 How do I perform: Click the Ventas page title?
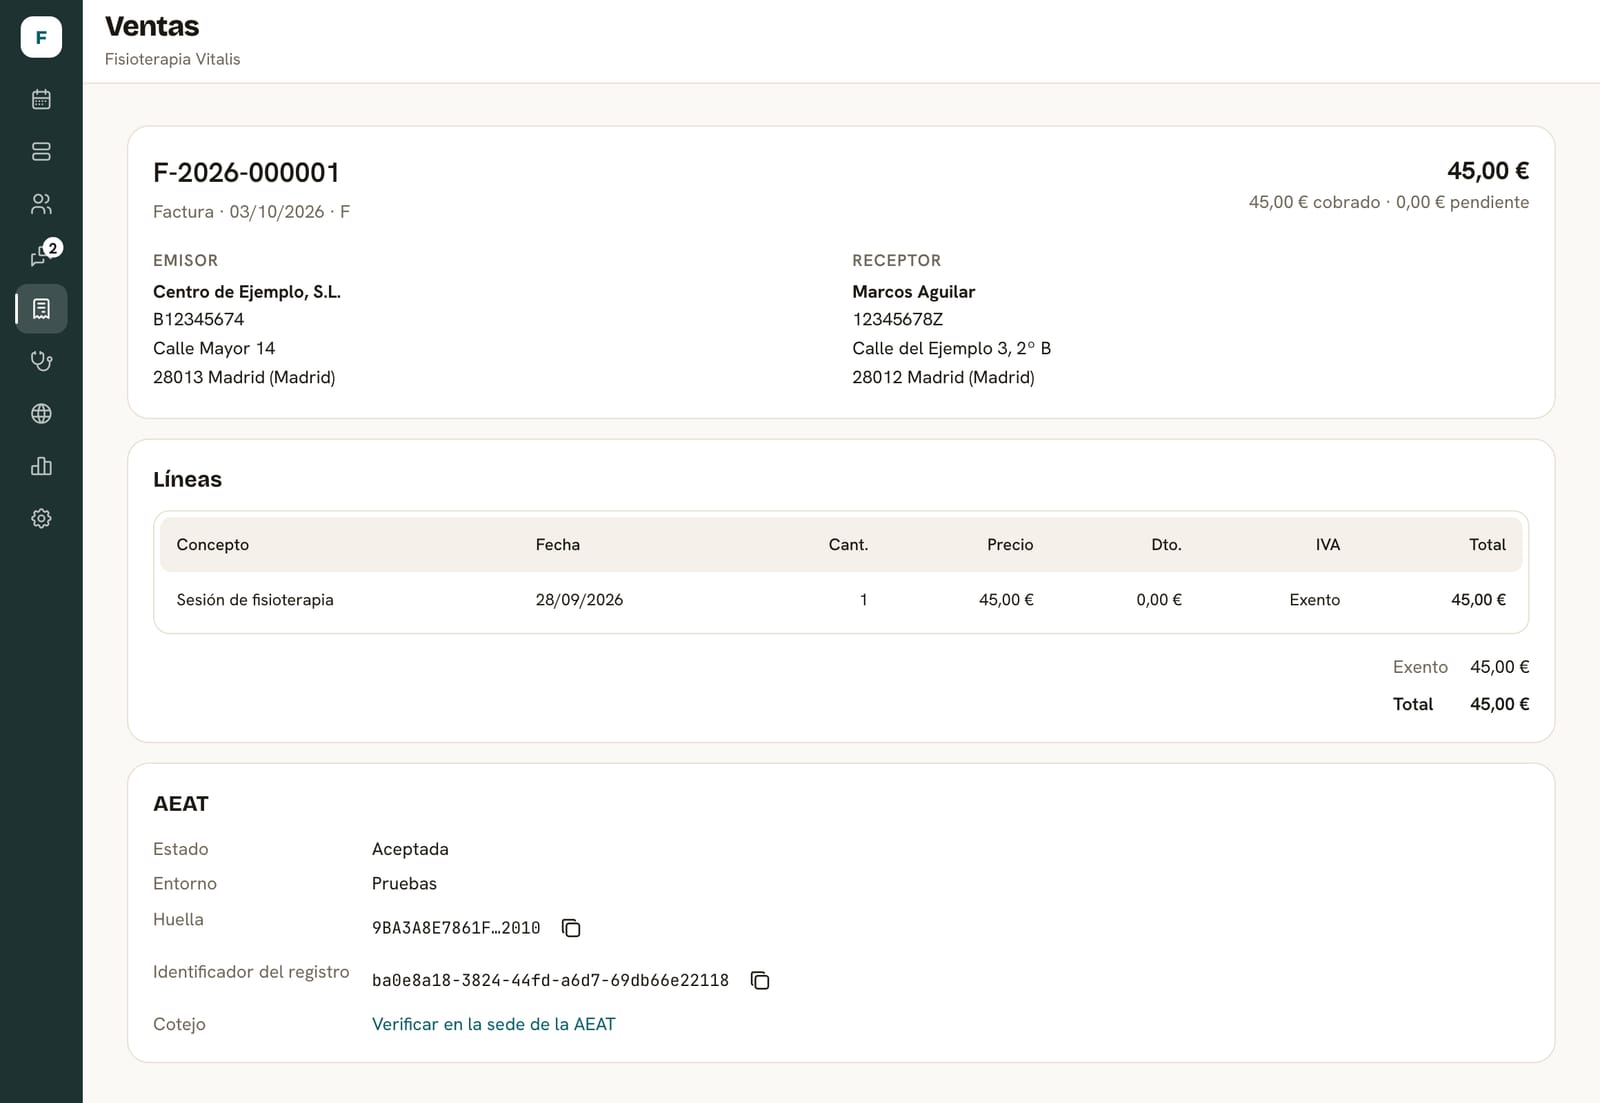(152, 26)
